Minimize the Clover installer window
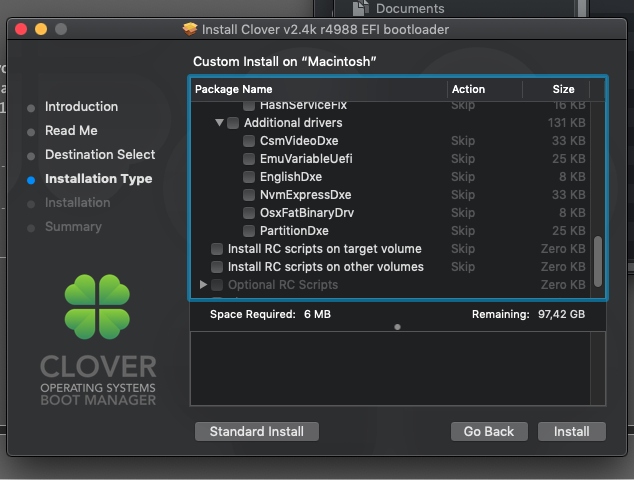 (41, 29)
